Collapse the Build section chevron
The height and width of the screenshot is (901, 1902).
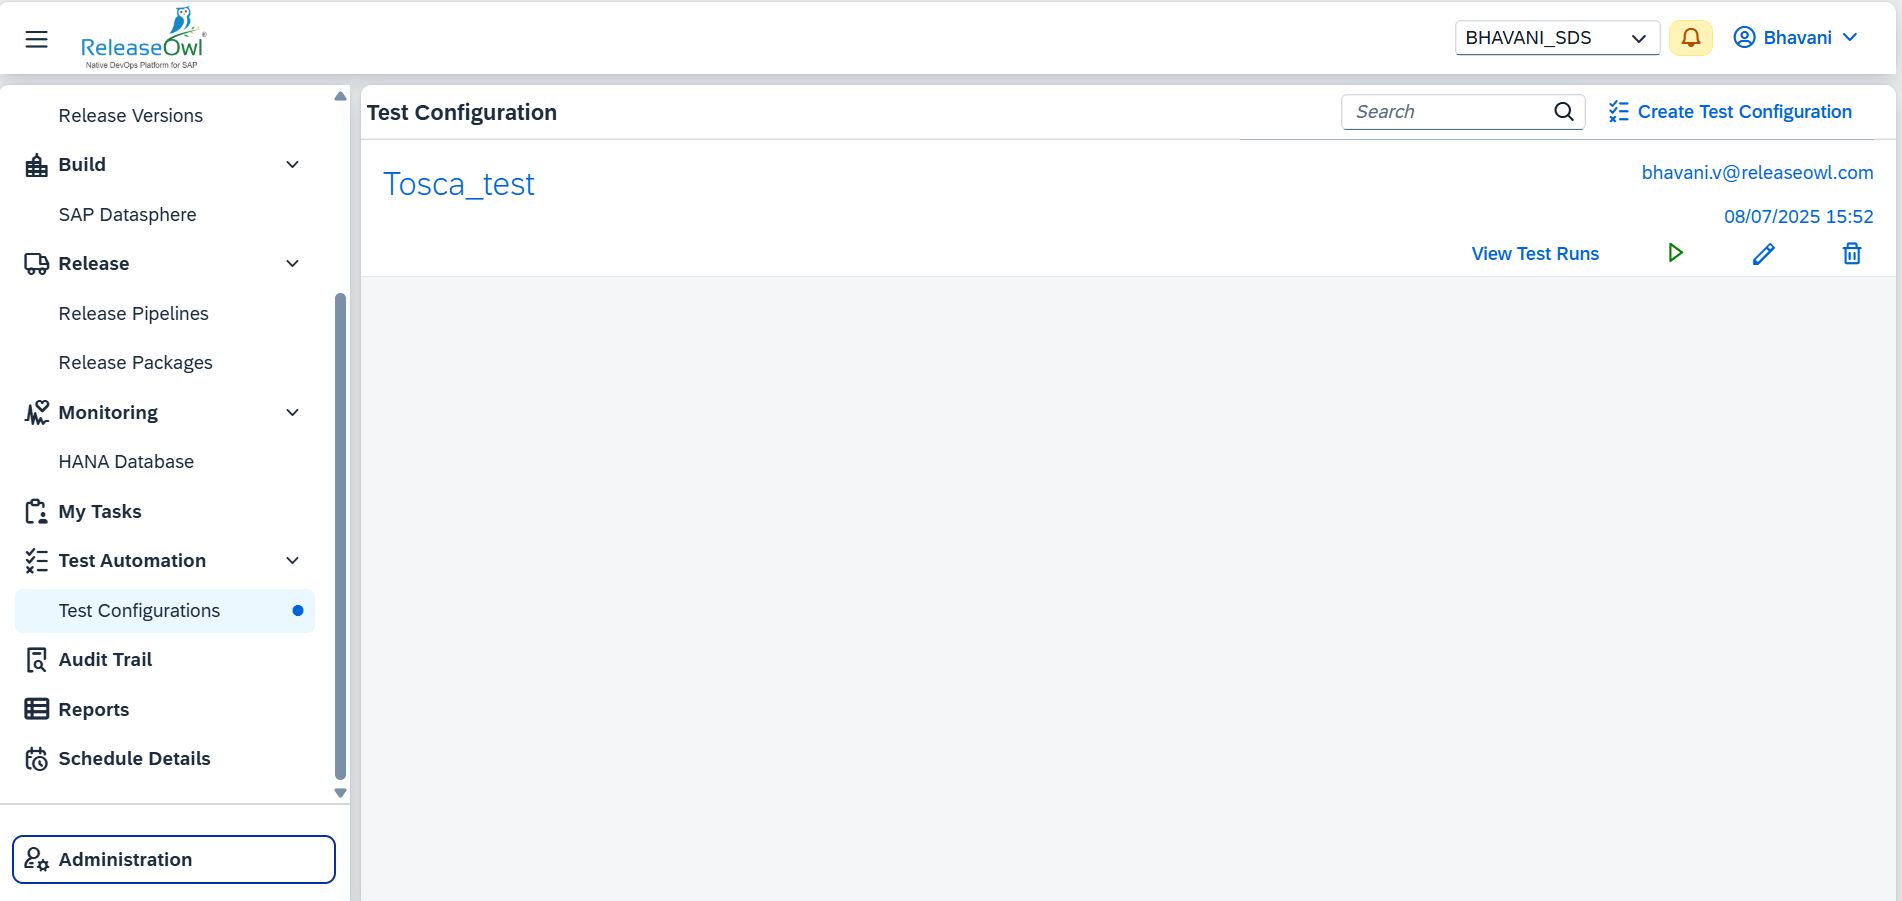click(292, 165)
